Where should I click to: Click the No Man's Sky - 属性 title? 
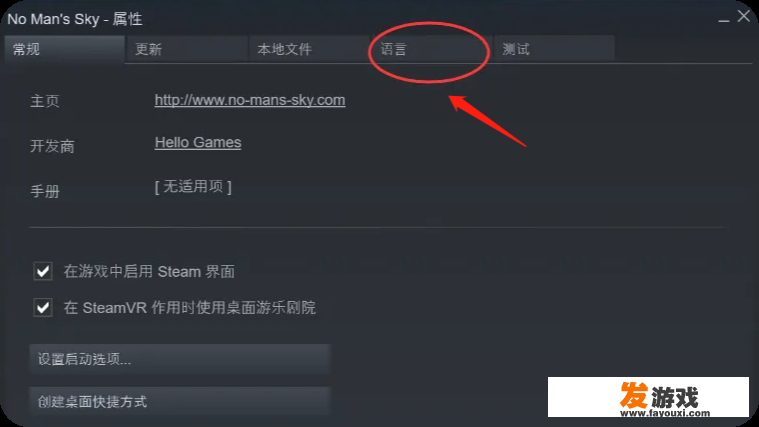pos(75,19)
